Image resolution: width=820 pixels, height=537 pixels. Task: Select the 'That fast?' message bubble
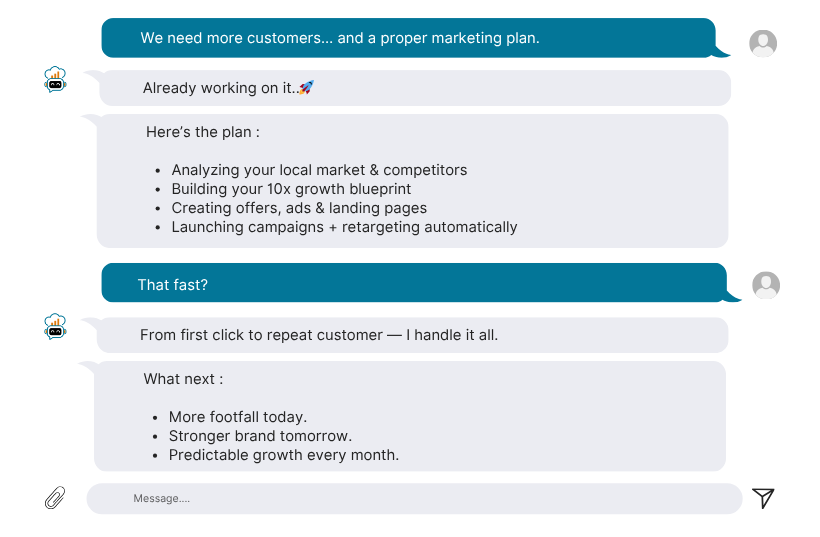click(x=414, y=282)
